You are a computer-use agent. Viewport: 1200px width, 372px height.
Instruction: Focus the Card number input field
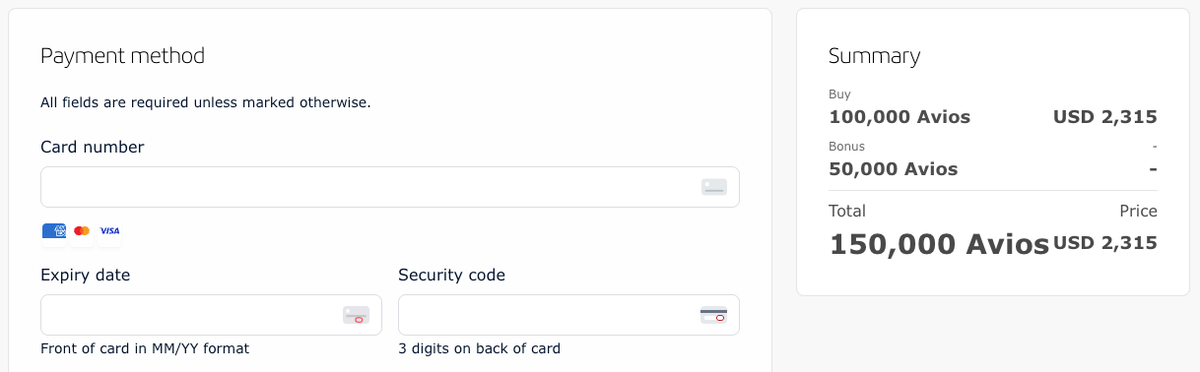(390, 187)
